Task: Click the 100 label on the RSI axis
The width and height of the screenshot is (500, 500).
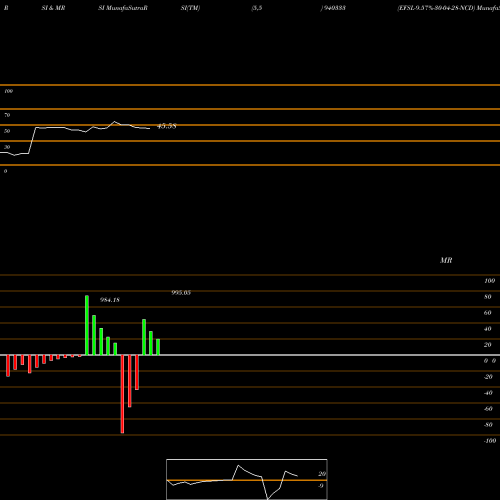Action: [8, 91]
